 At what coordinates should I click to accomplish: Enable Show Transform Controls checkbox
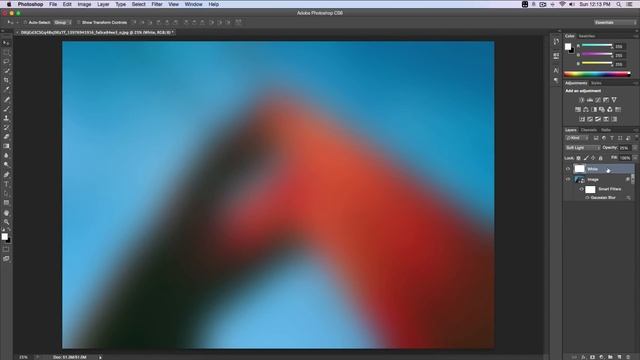79,22
